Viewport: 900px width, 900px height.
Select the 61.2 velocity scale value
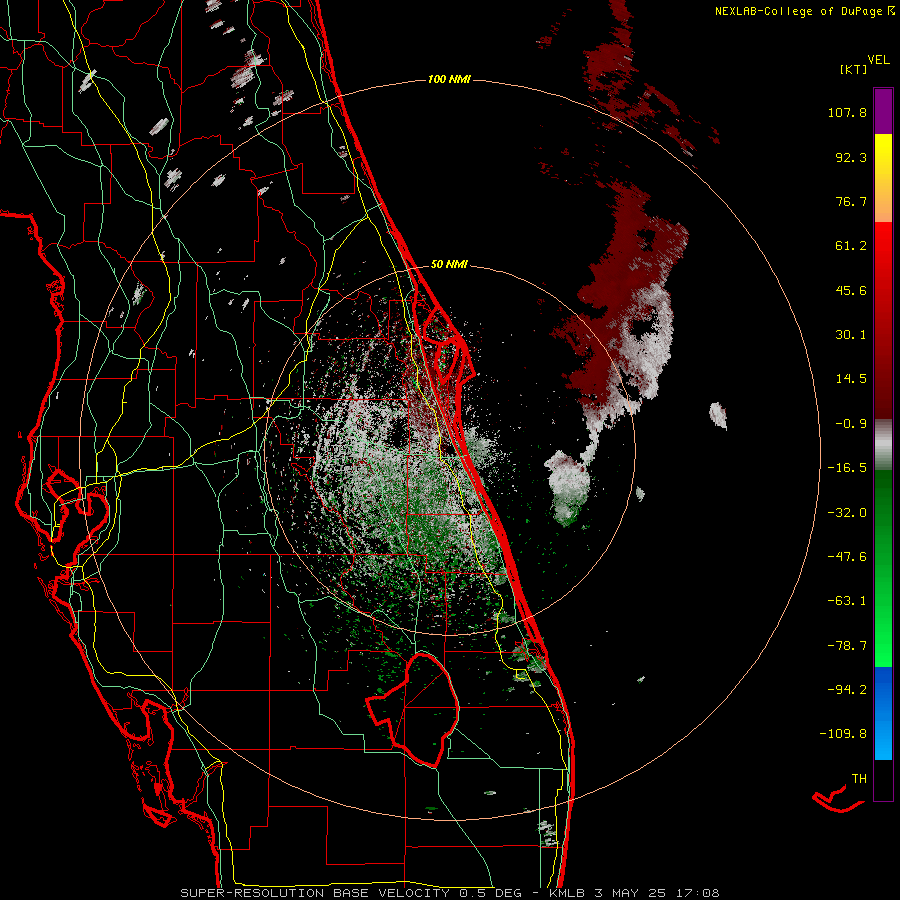click(x=851, y=246)
